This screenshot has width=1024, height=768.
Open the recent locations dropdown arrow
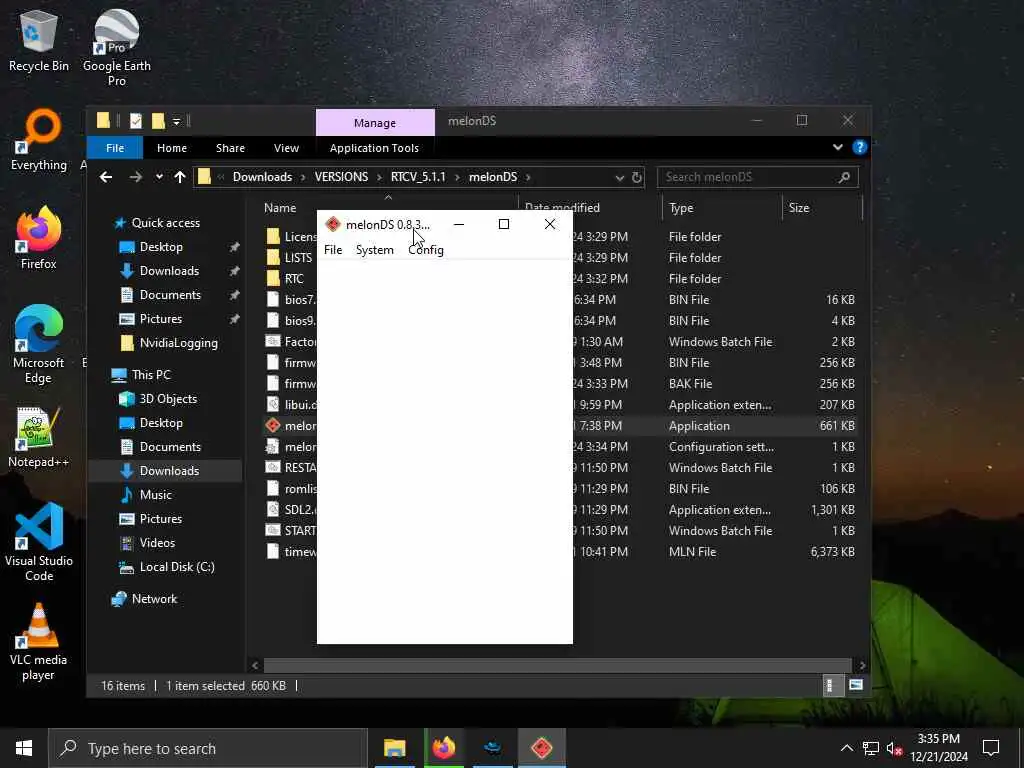(159, 177)
